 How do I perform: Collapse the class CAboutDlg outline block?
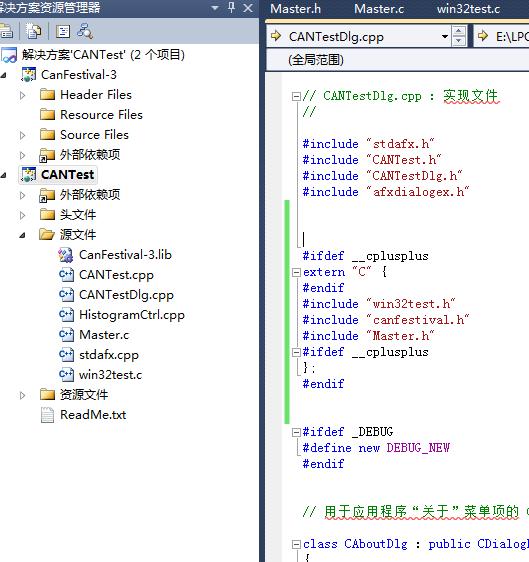[296, 545]
